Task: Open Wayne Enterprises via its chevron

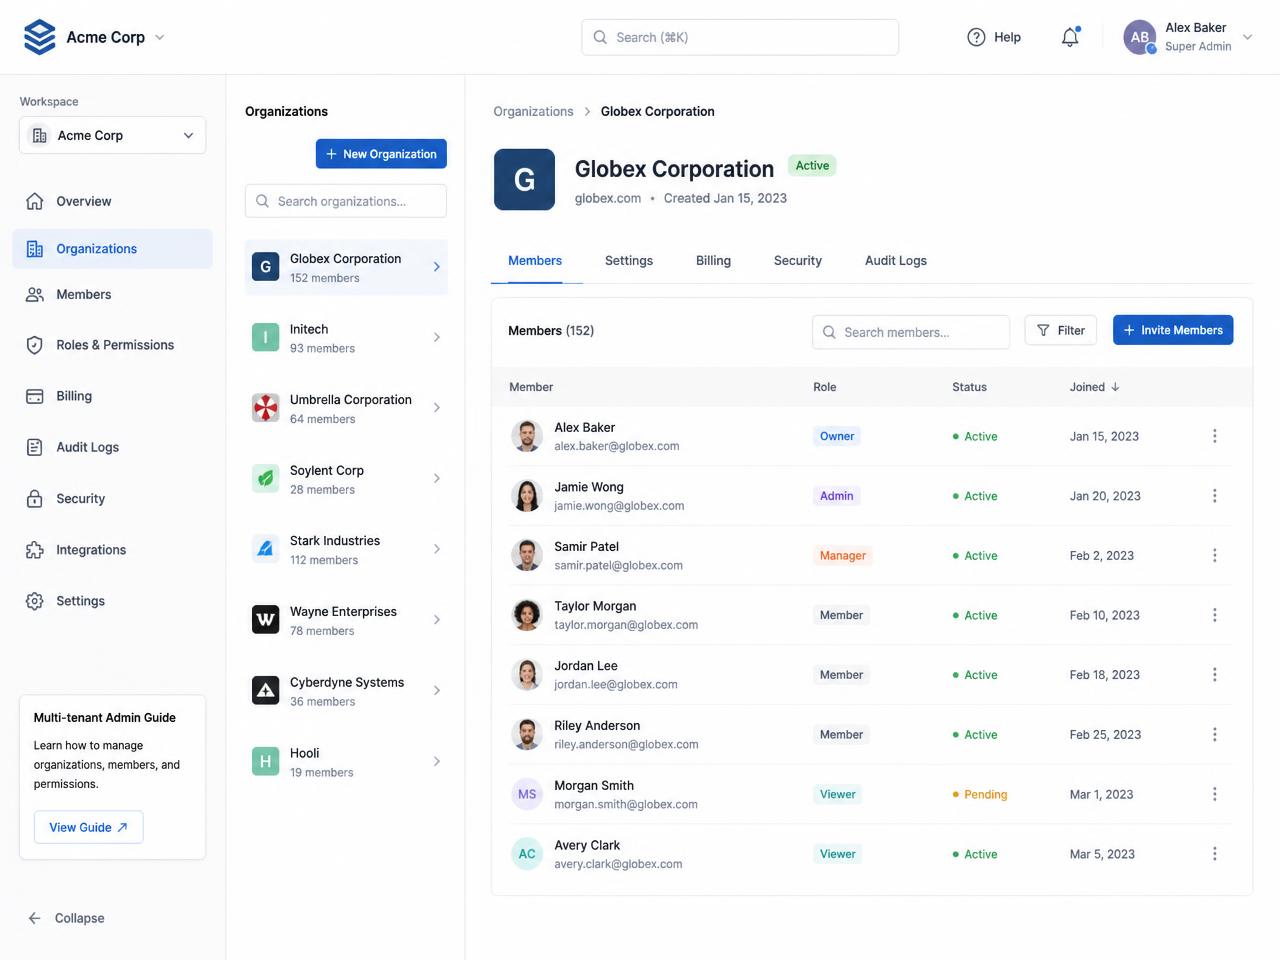Action: pos(437,620)
